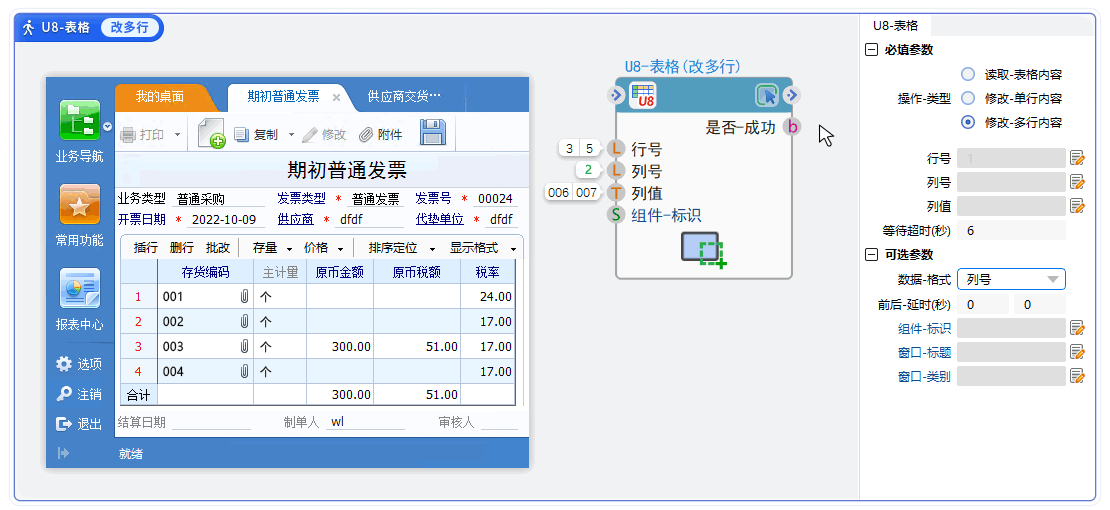Image resolution: width=1110 pixels, height=510 pixels.
Task: Click the 批改 button
Action: point(218,248)
